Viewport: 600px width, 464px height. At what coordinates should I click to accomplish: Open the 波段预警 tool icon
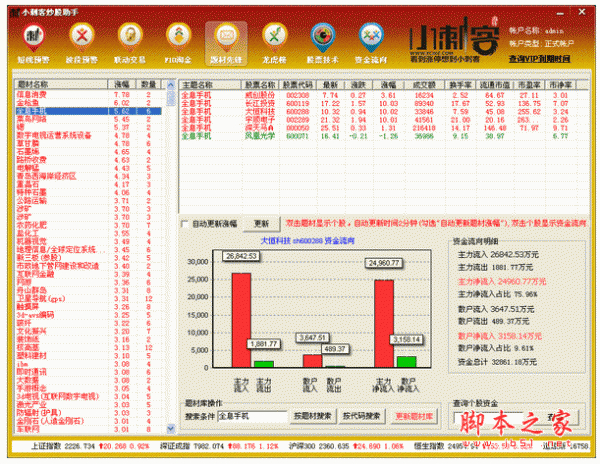82,43
